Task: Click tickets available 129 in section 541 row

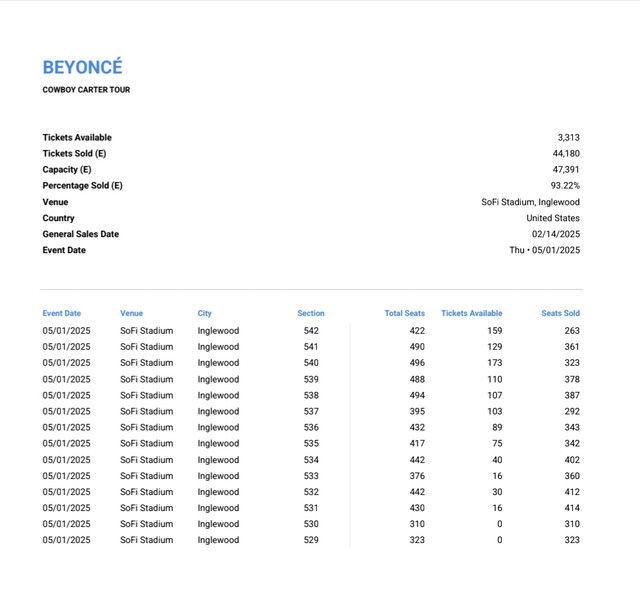Action: click(495, 346)
